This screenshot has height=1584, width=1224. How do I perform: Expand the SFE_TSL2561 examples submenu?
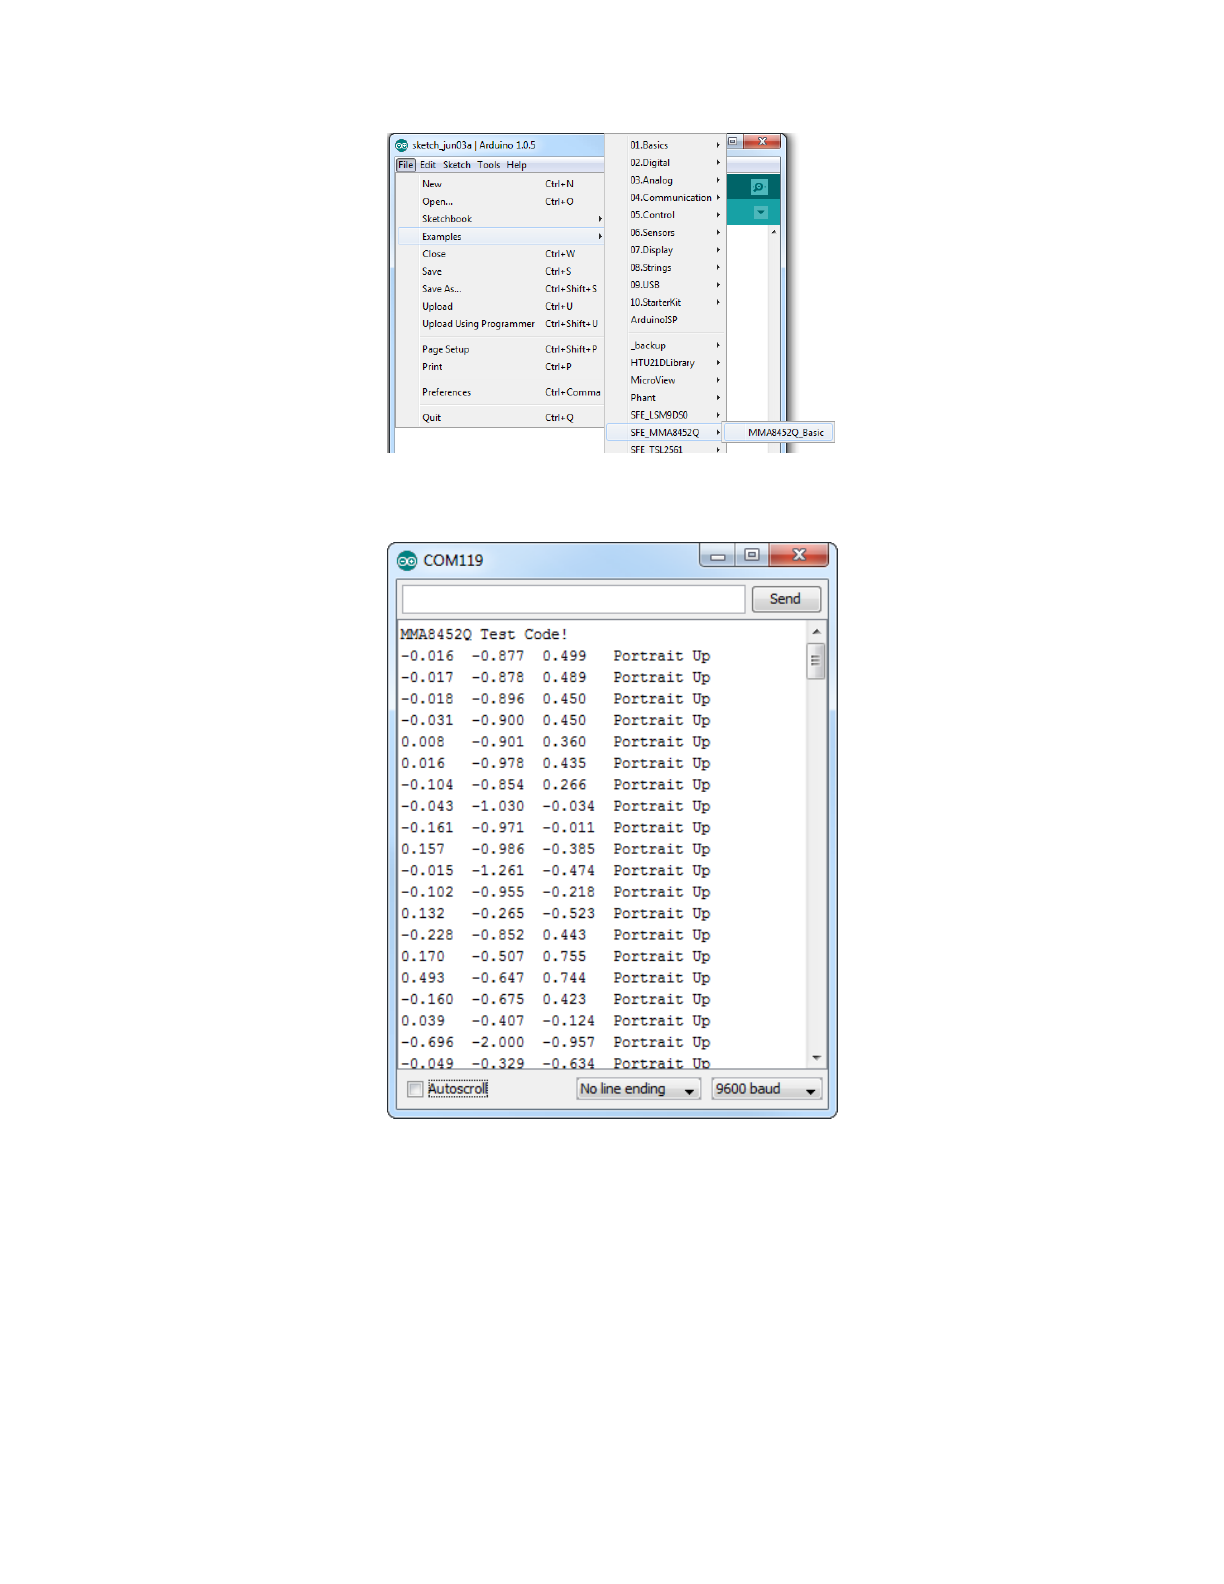[665, 449]
